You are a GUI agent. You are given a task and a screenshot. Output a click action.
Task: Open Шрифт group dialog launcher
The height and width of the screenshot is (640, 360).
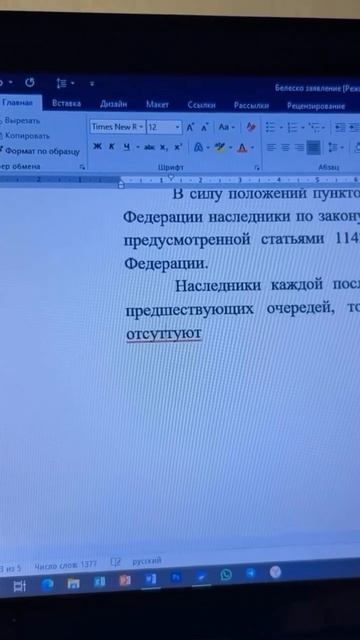click(257, 168)
